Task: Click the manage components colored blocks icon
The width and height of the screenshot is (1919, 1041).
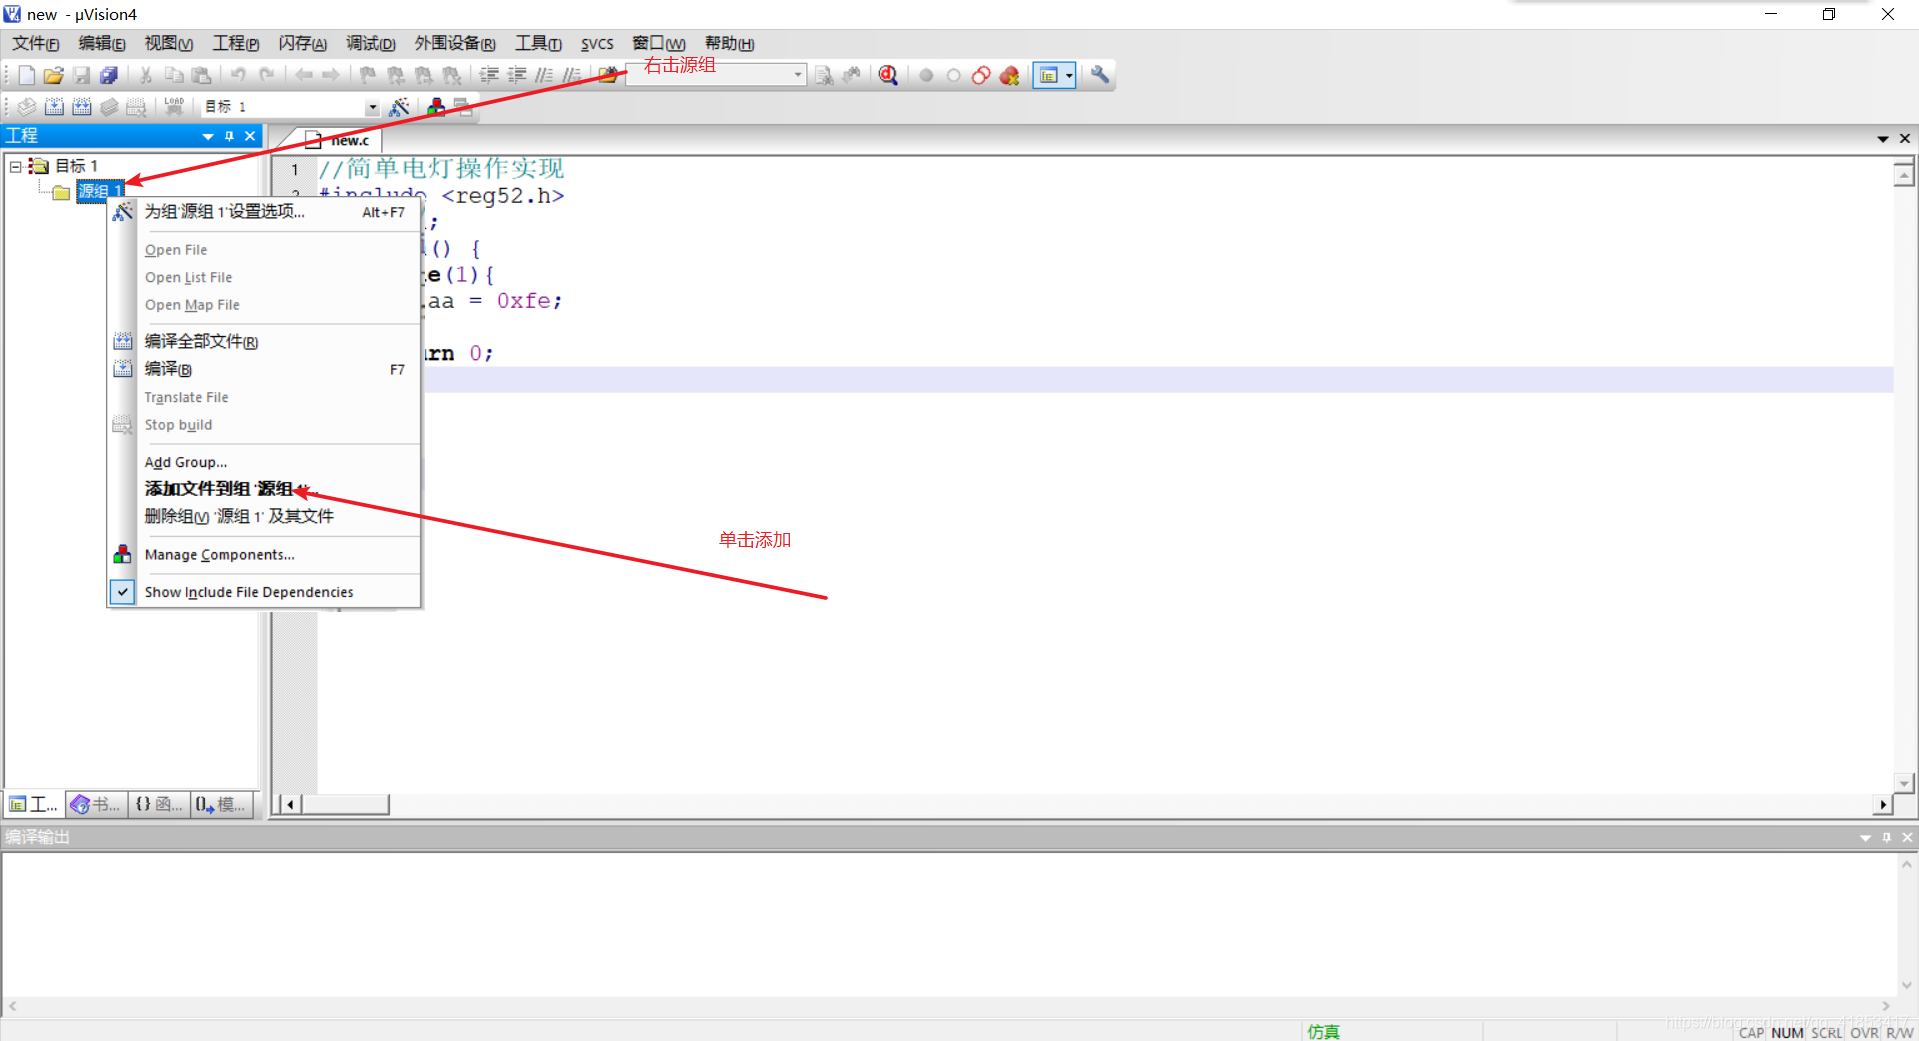Action: (436, 107)
